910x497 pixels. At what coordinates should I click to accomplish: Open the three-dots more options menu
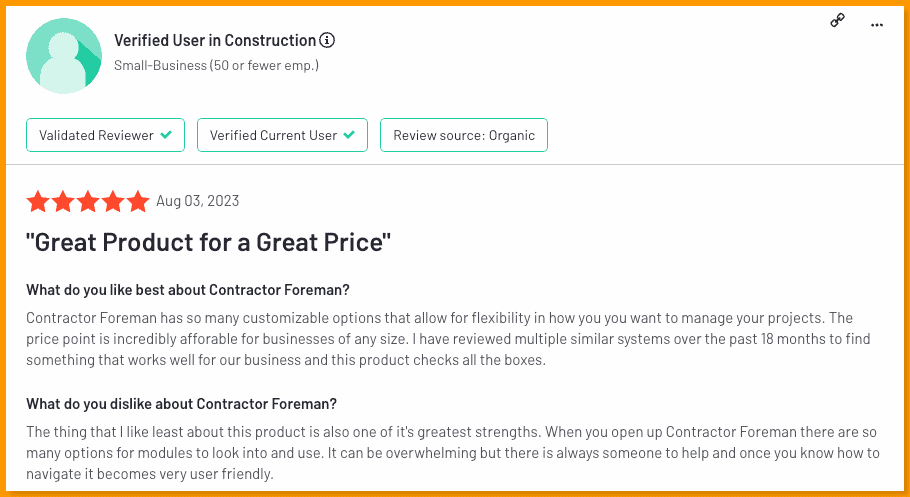877,25
